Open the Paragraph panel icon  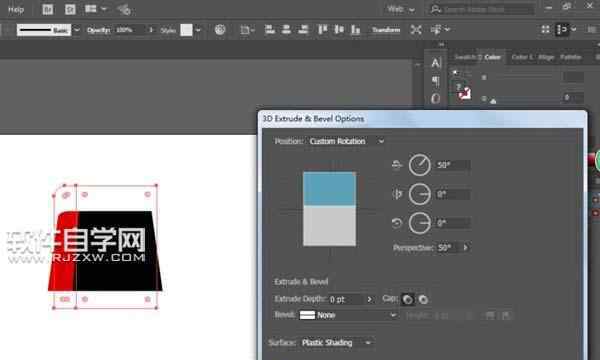tap(436, 81)
